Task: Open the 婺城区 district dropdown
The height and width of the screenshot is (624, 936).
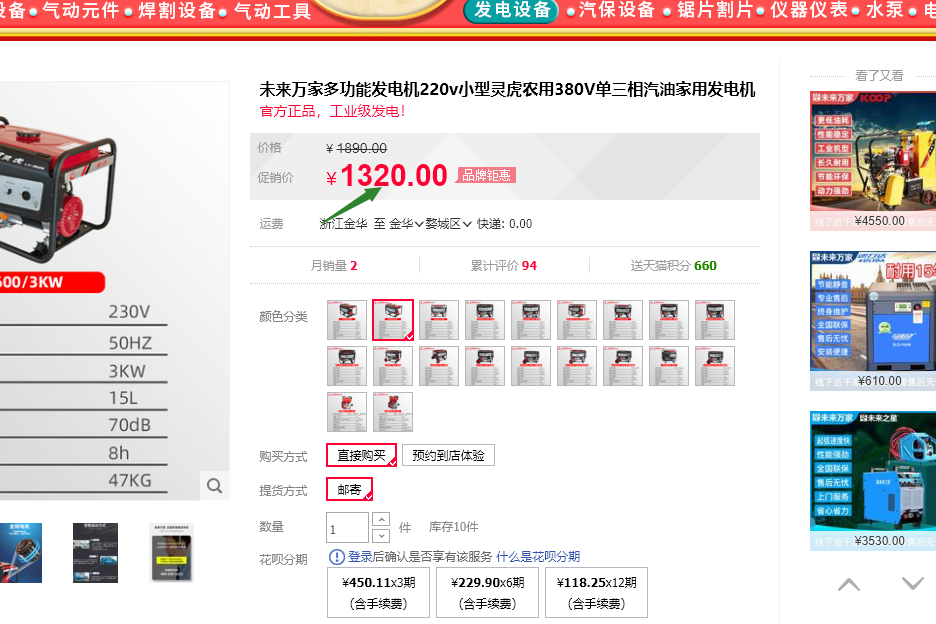Action: (448, 224)
